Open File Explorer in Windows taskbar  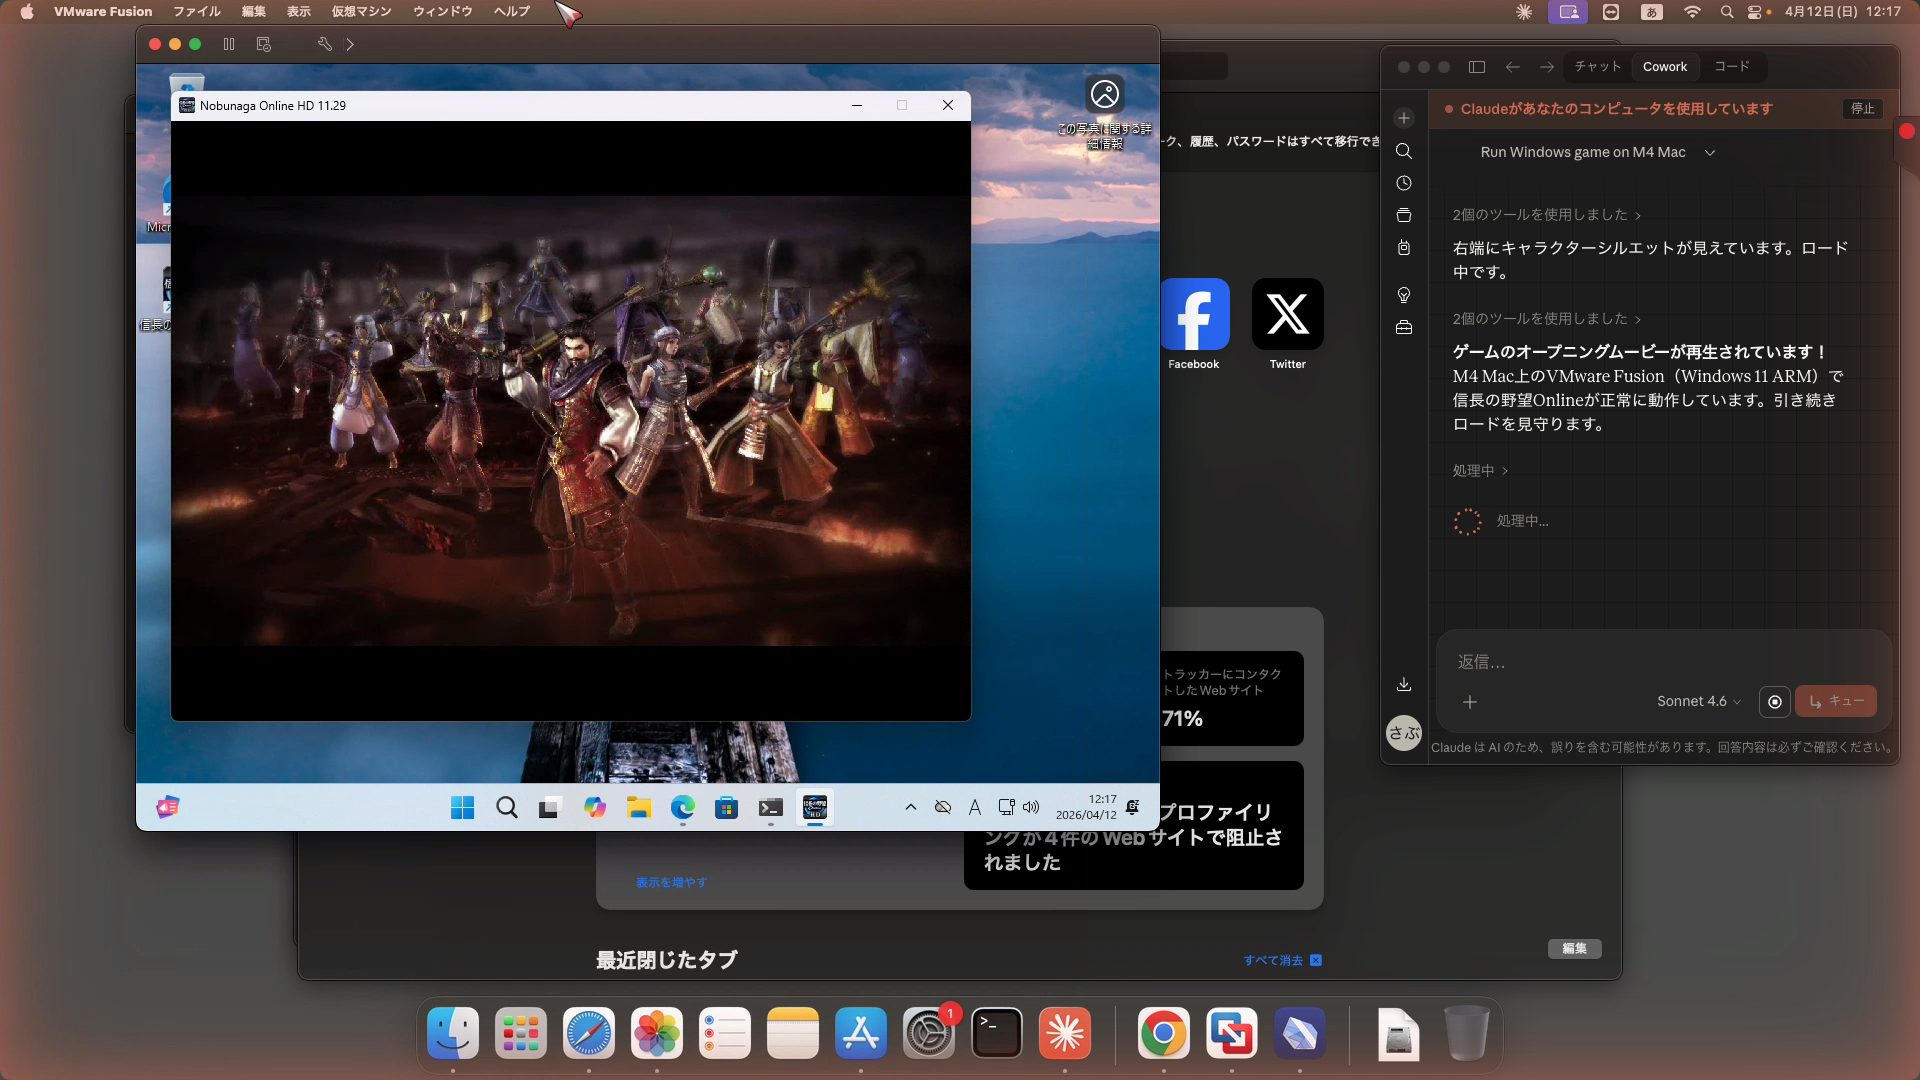point(639,808)
